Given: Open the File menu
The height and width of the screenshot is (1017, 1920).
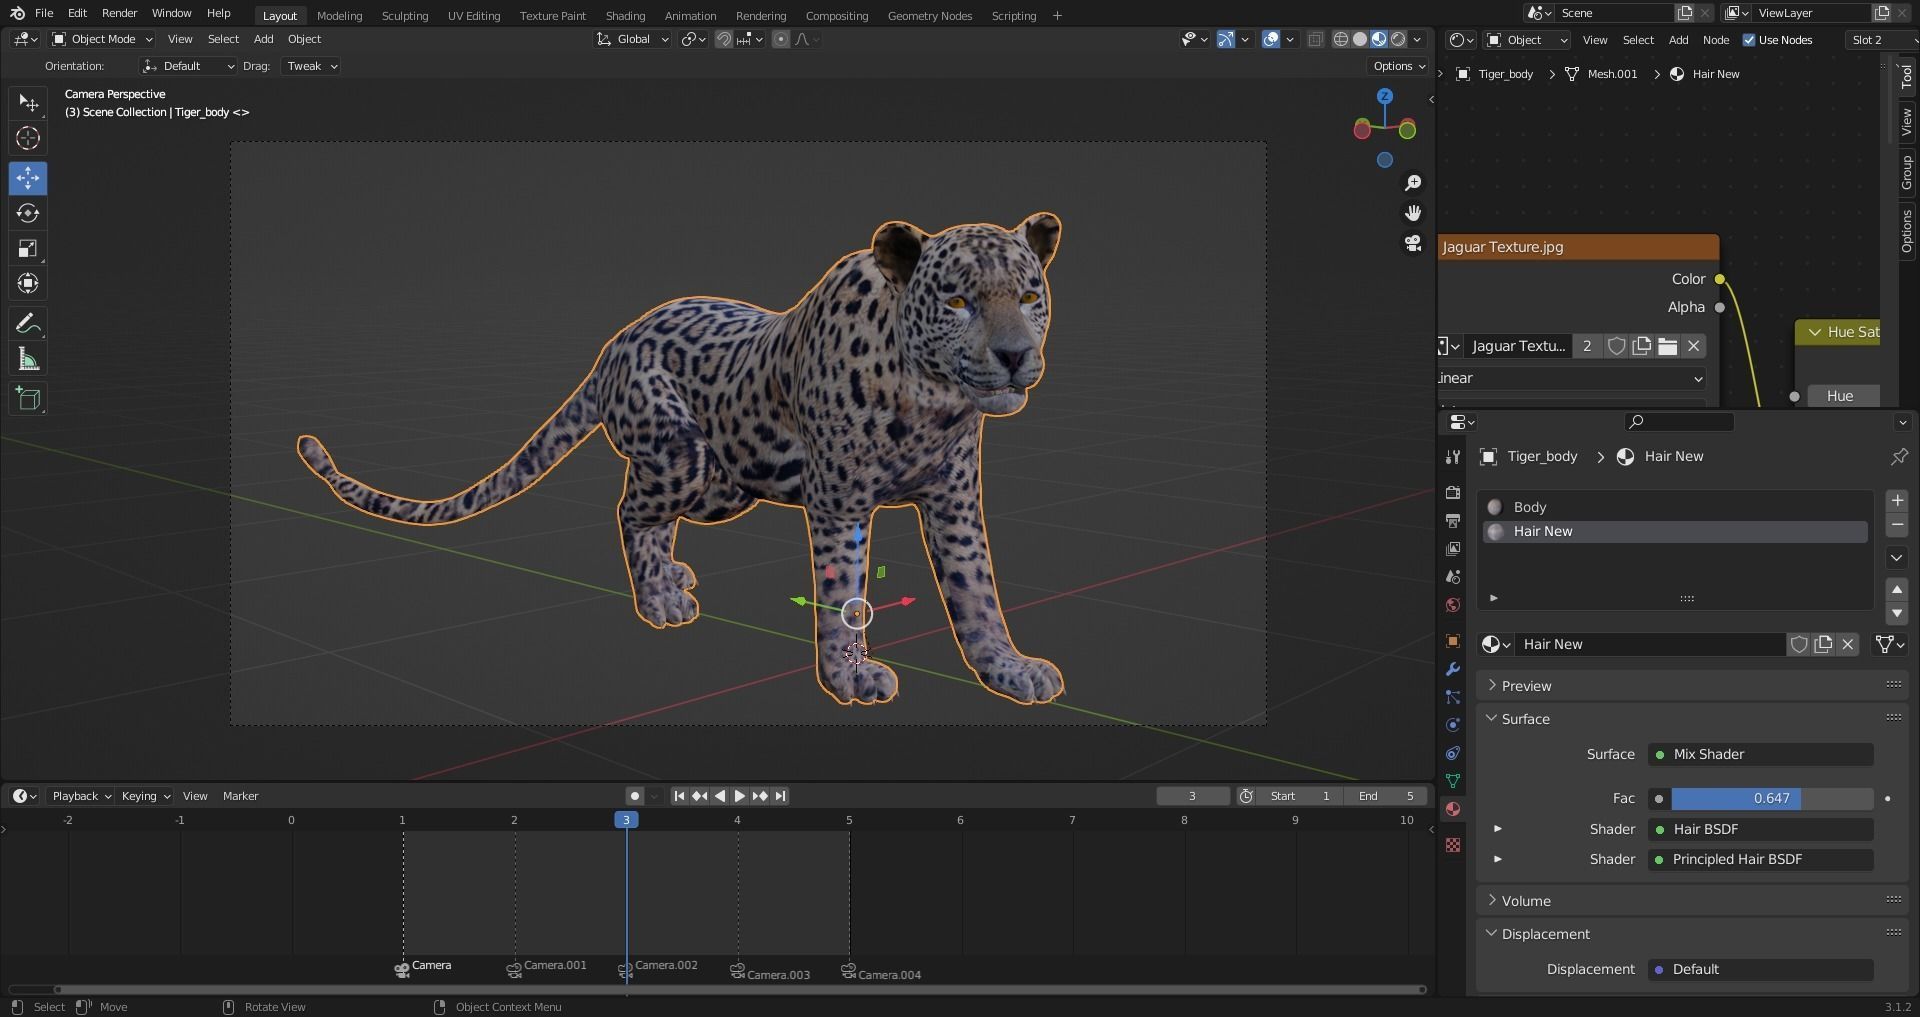Looking at the screenshot, I should [44, 13].
